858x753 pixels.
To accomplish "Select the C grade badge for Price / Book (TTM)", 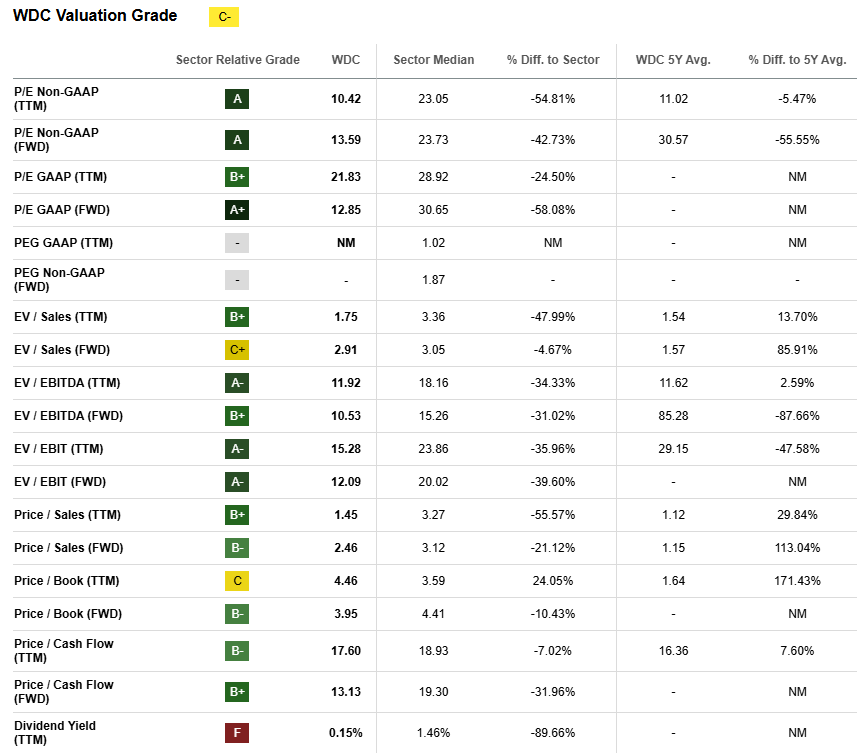I will 237,580.
